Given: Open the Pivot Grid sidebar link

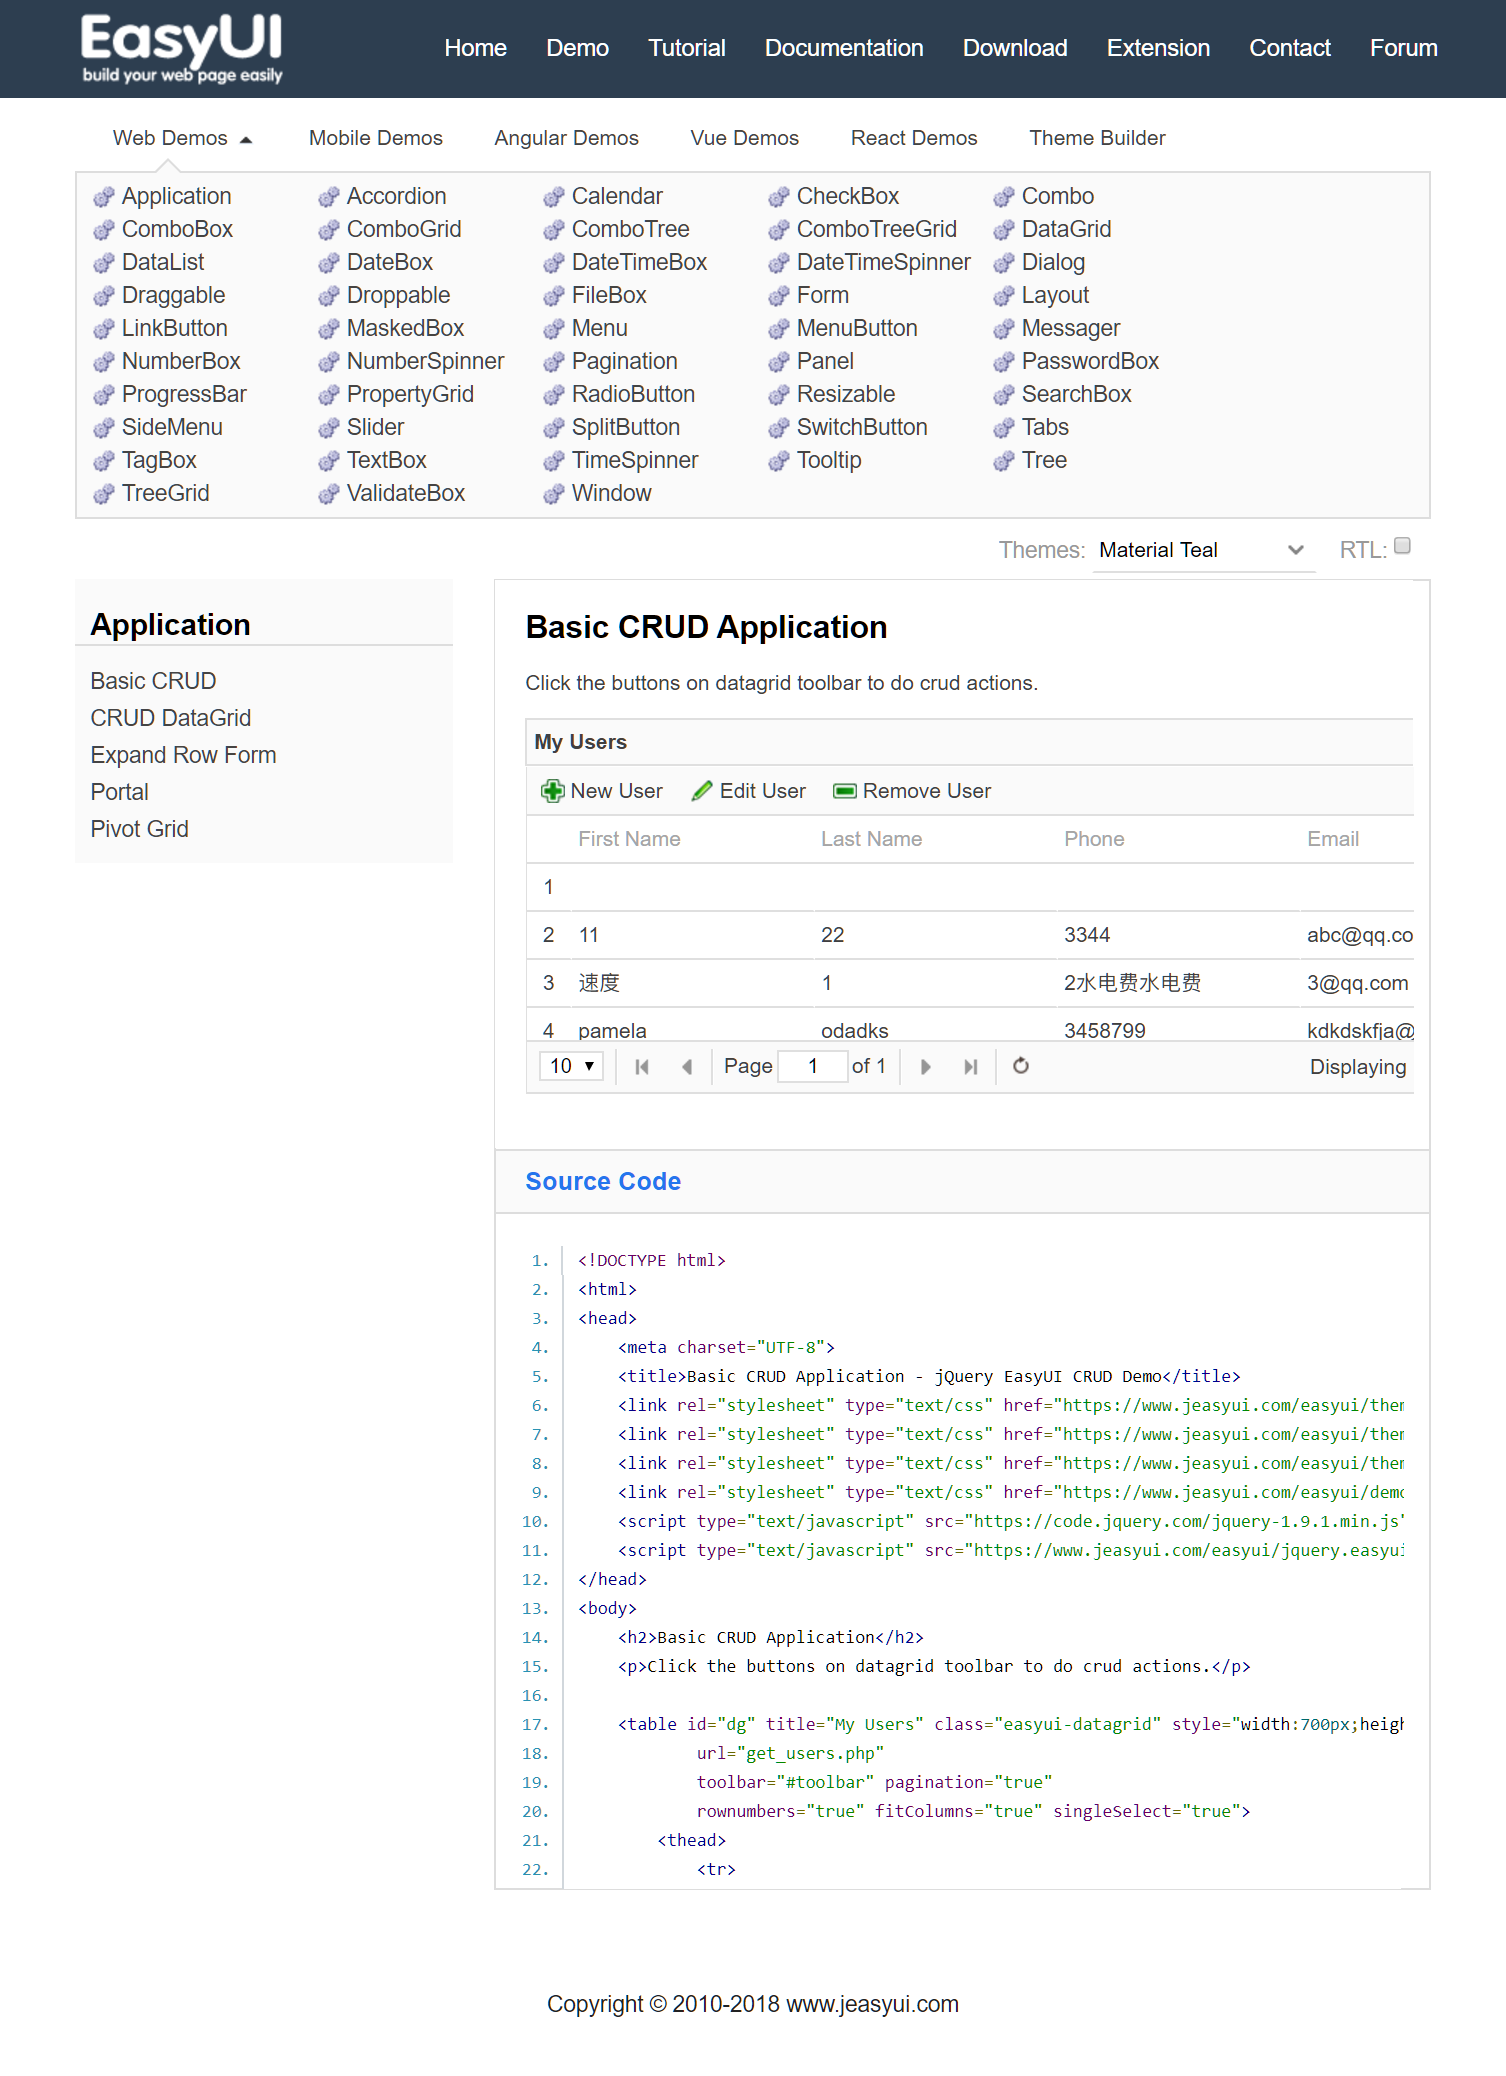Looking at the screenshot, I should [139, 829].
